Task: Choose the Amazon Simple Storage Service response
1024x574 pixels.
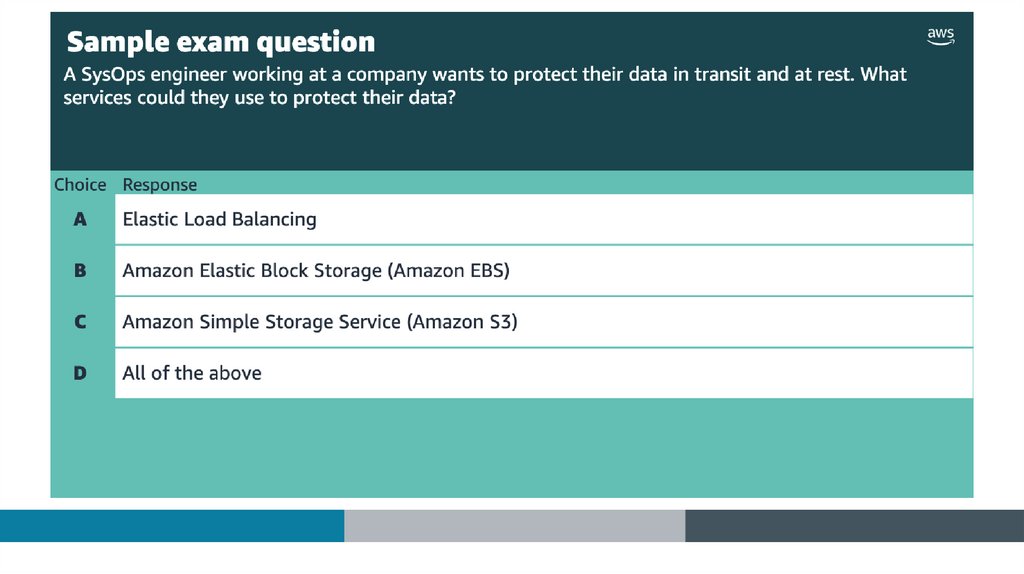Action: (x=320, y=322)
